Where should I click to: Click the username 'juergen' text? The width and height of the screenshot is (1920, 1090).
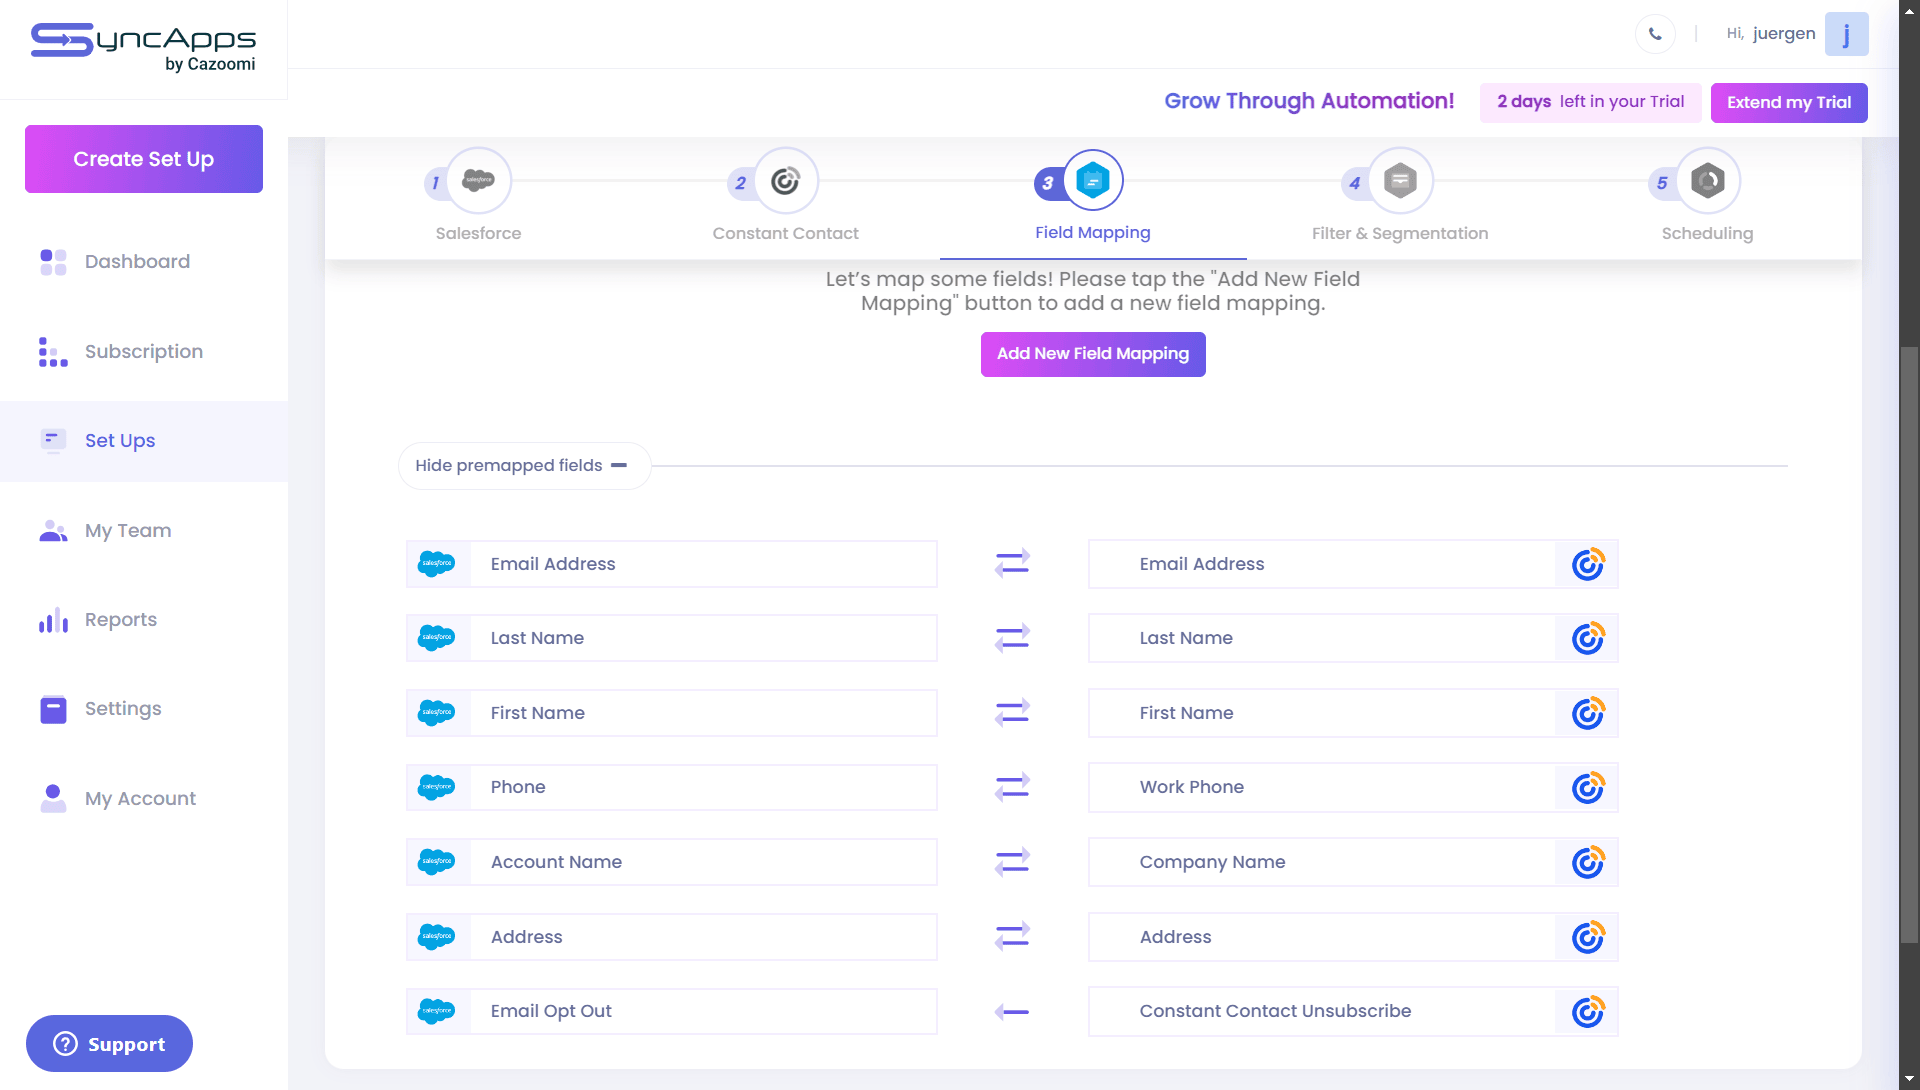(1784, 34)
